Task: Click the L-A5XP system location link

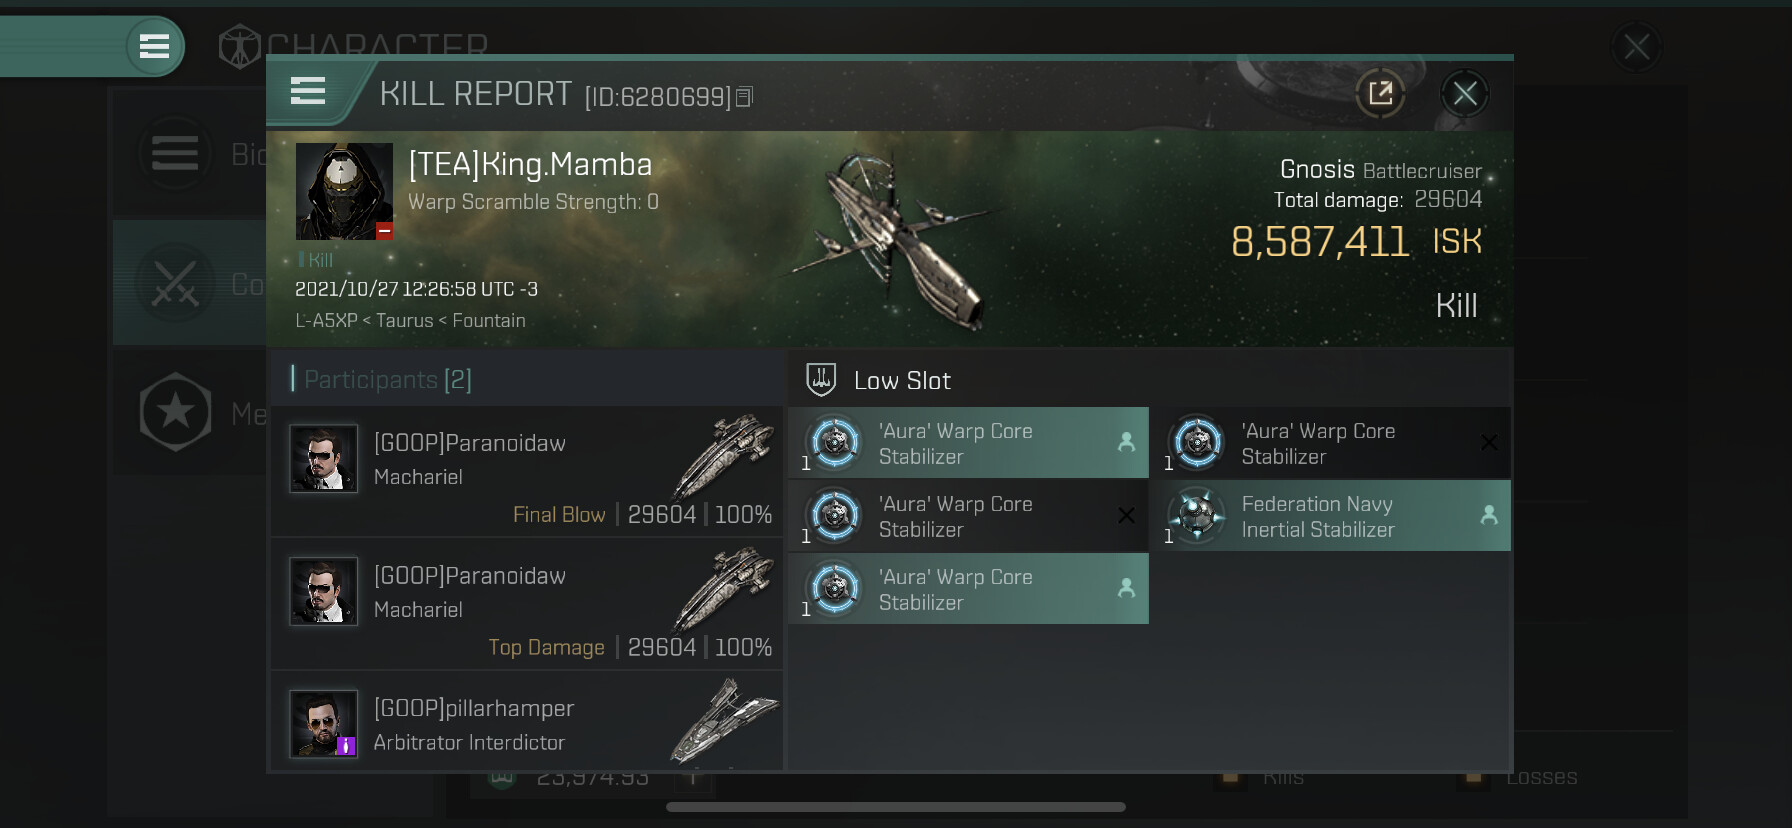Action: (326, 321)
